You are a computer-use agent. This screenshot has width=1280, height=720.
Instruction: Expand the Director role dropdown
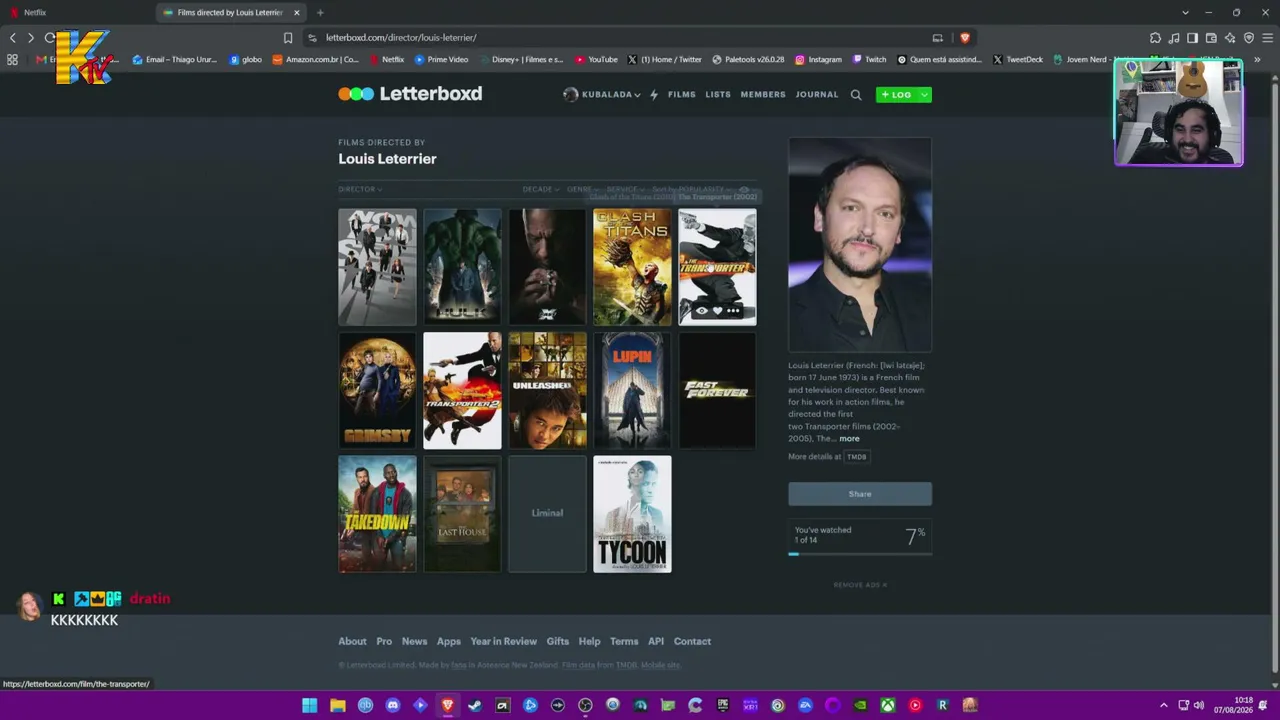[360, 189]
